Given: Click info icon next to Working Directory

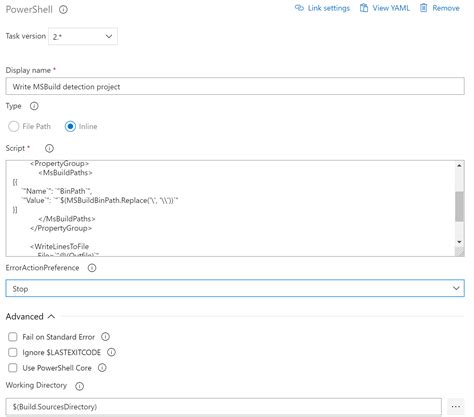Looking at the screenshot, I should coord(79,386).
